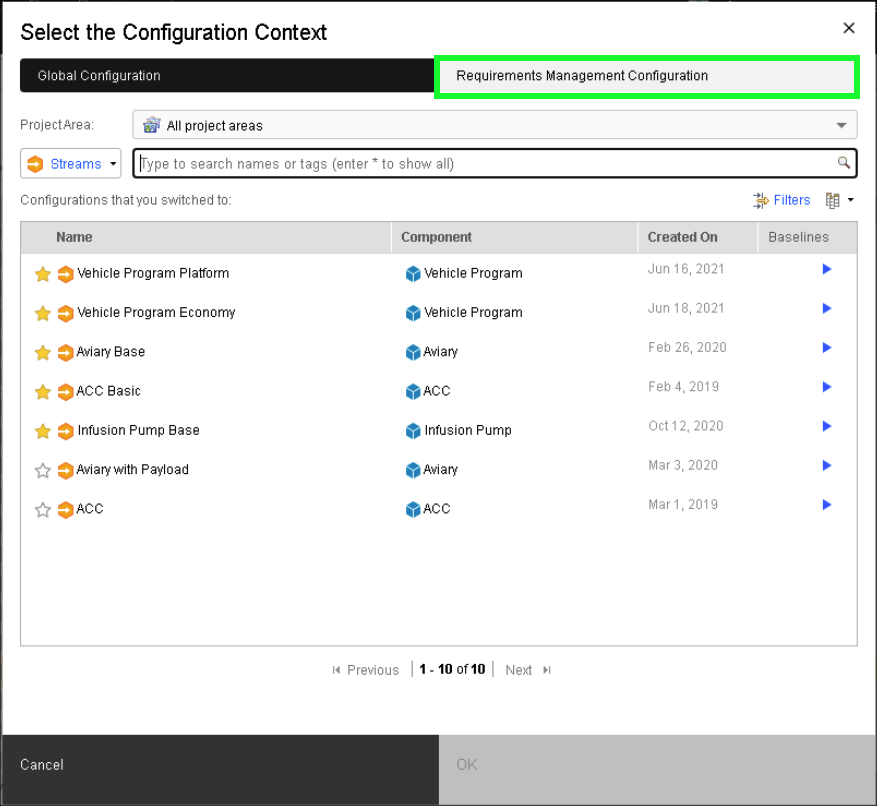Show baselines for ACC Basic
Screen dimensions: 877x806
click(826, 387)
